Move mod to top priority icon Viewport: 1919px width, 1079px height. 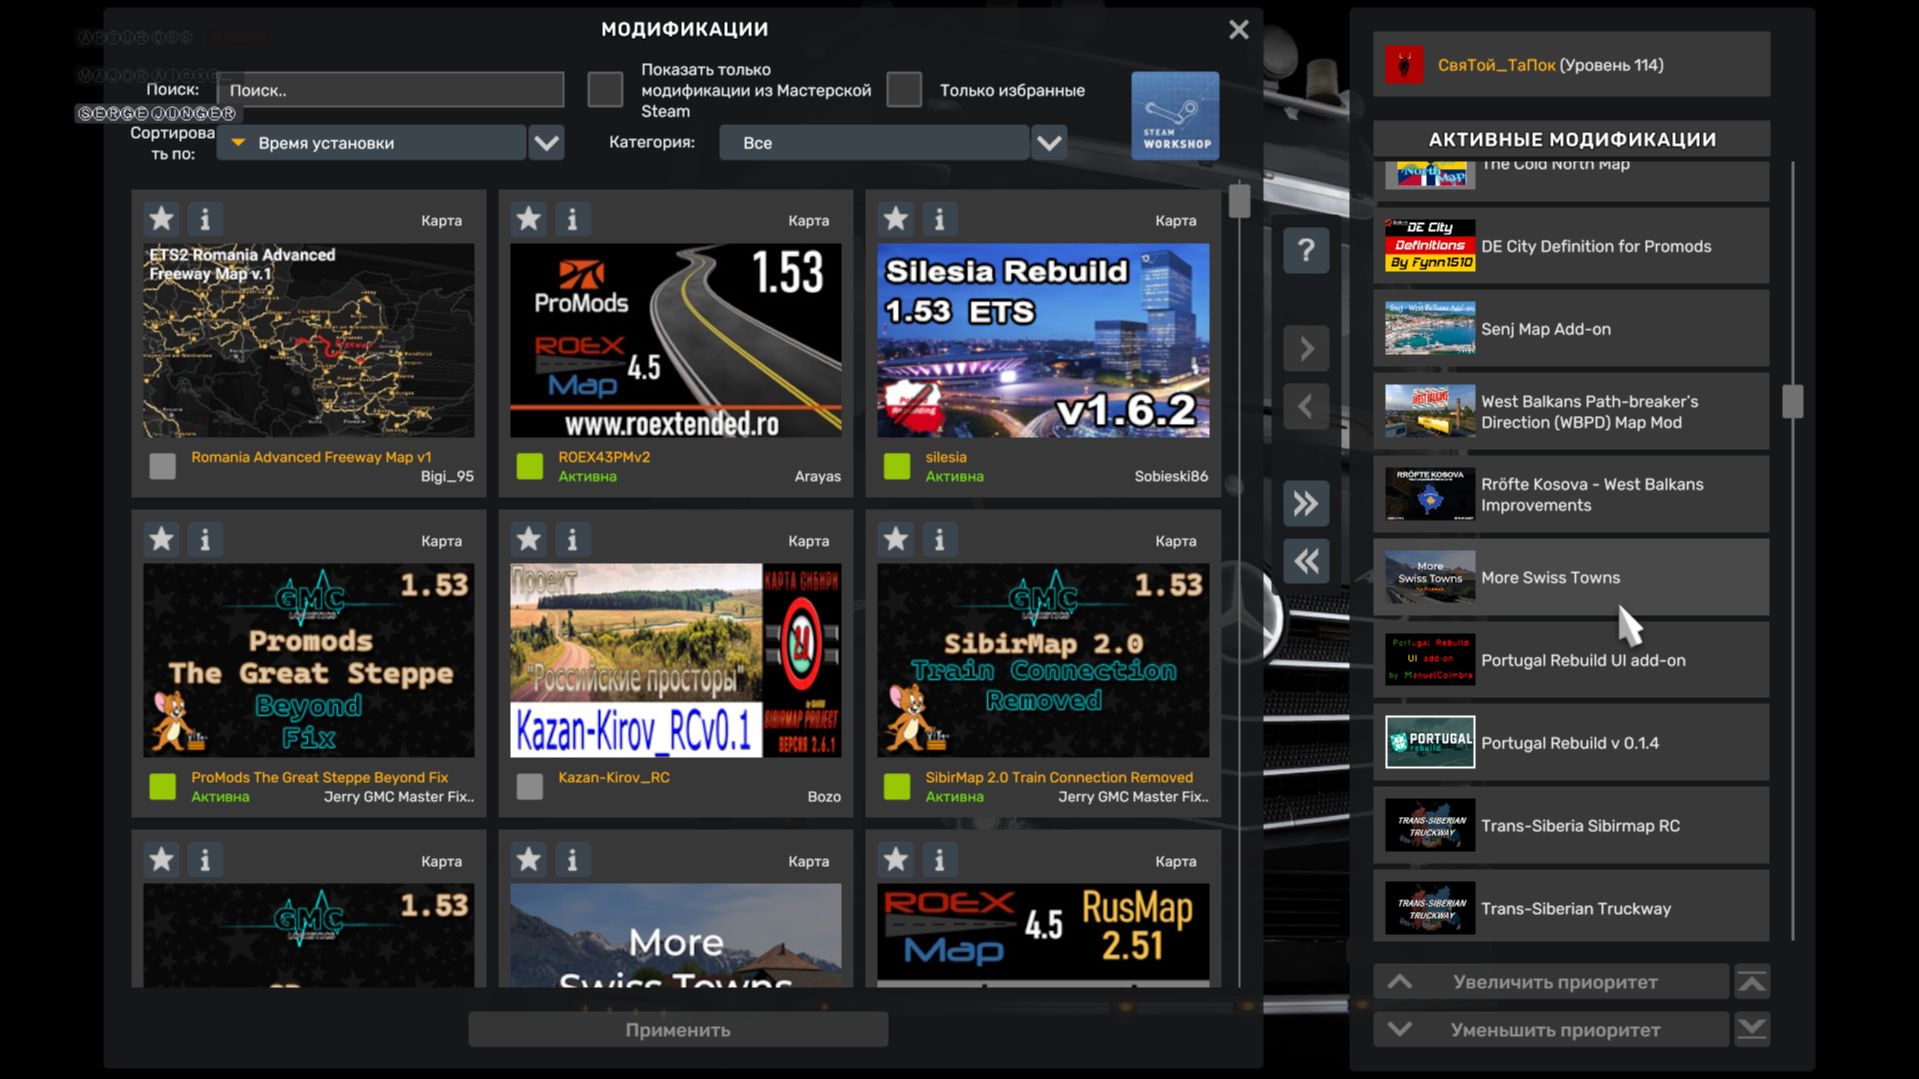(1752, 982)
